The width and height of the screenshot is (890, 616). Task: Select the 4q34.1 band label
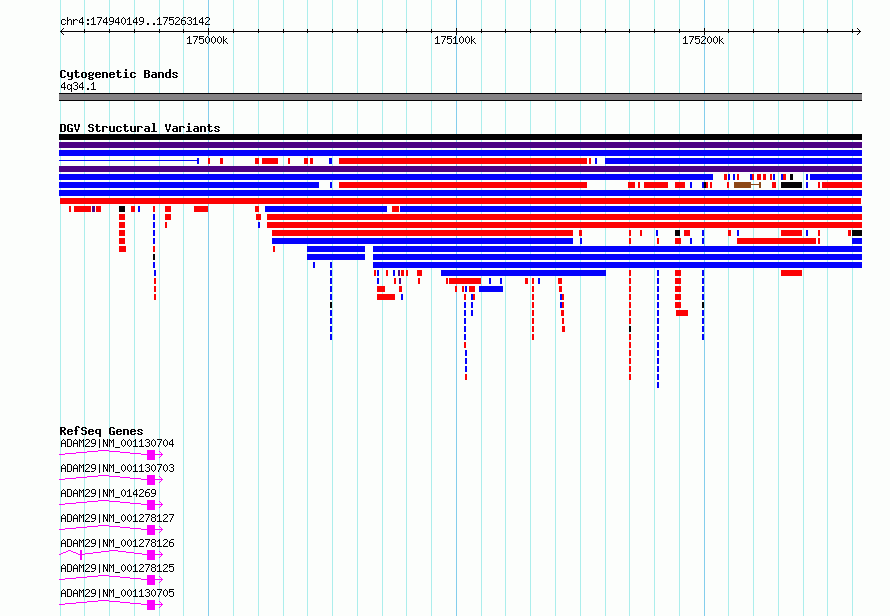tap(78, 86)
